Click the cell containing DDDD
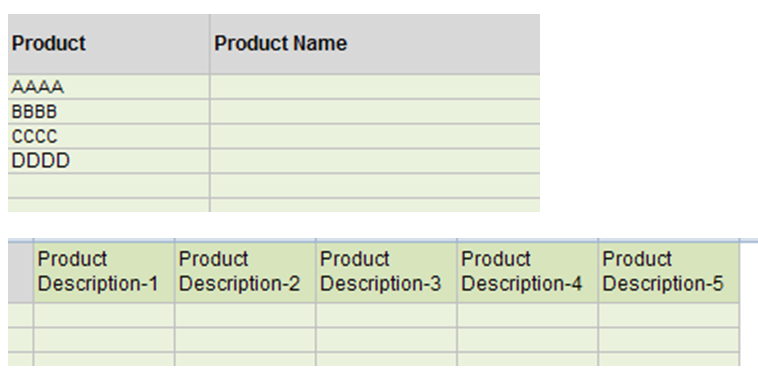The width and height of the screenshot is (758, 379). (x=109, y=161)
